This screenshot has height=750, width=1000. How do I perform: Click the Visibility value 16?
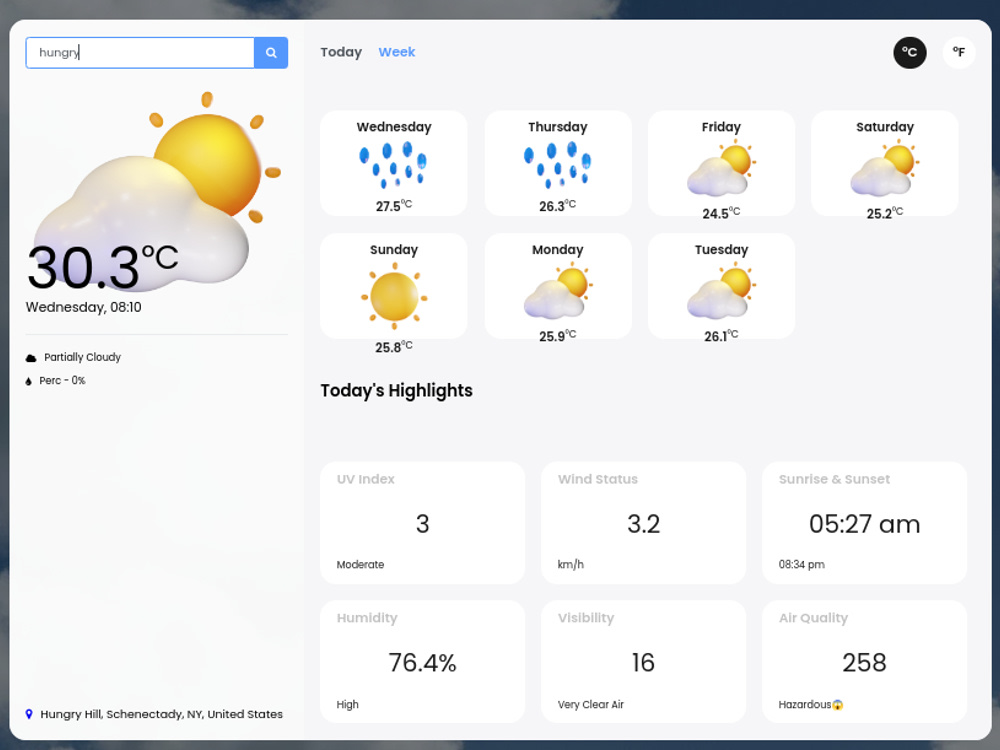pos(643,663)
